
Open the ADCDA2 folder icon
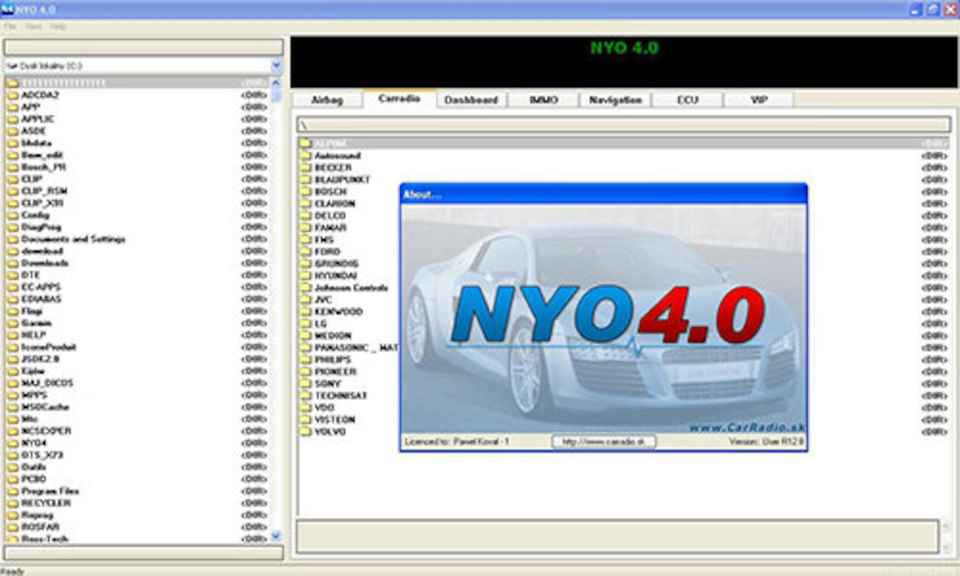click(12, 95)
